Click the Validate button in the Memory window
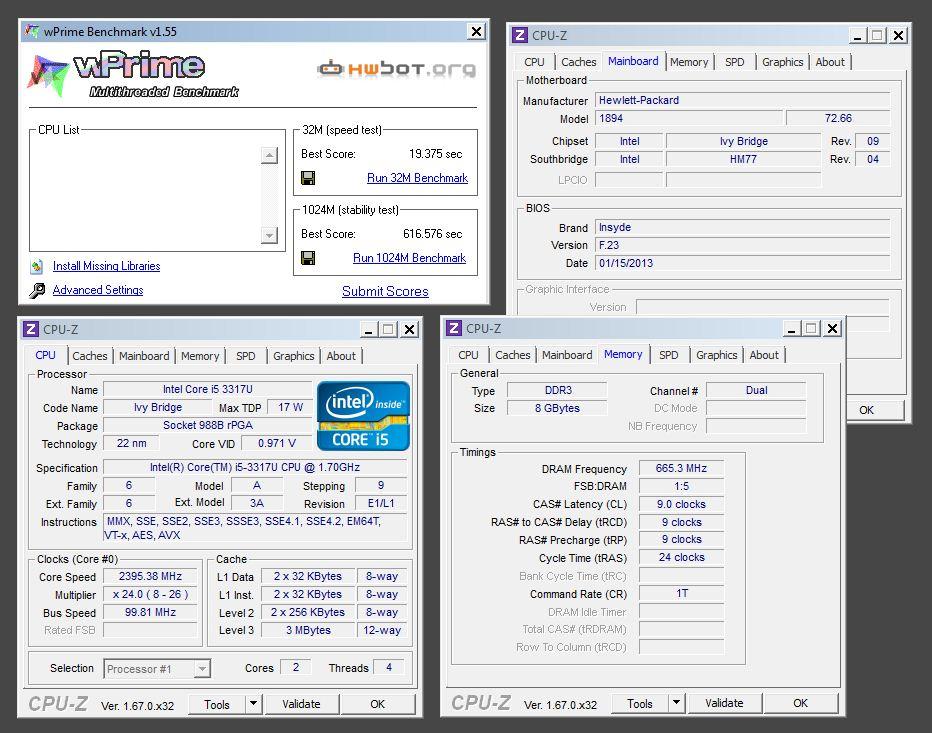The image size is (932, 733). coord(724,703)
